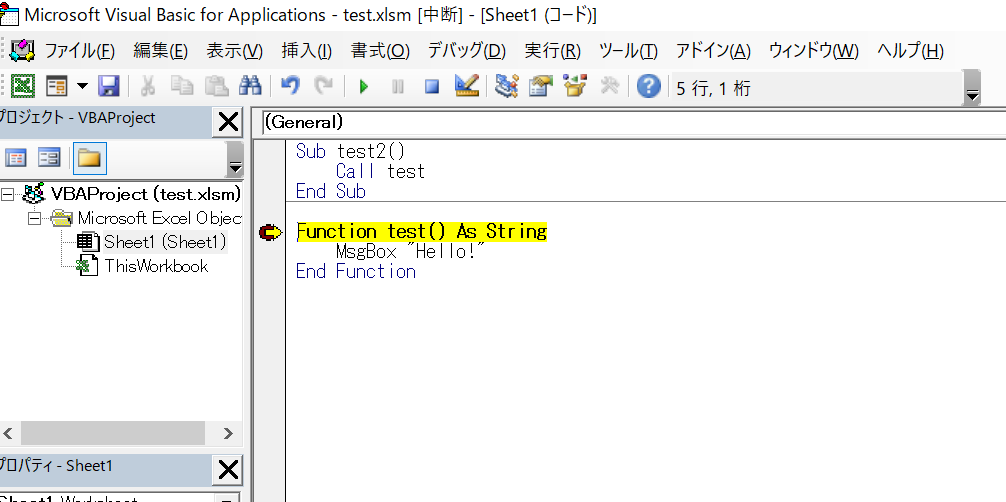Click project pane scroll left arrow

pyautogui.click(x=8, y=433)
